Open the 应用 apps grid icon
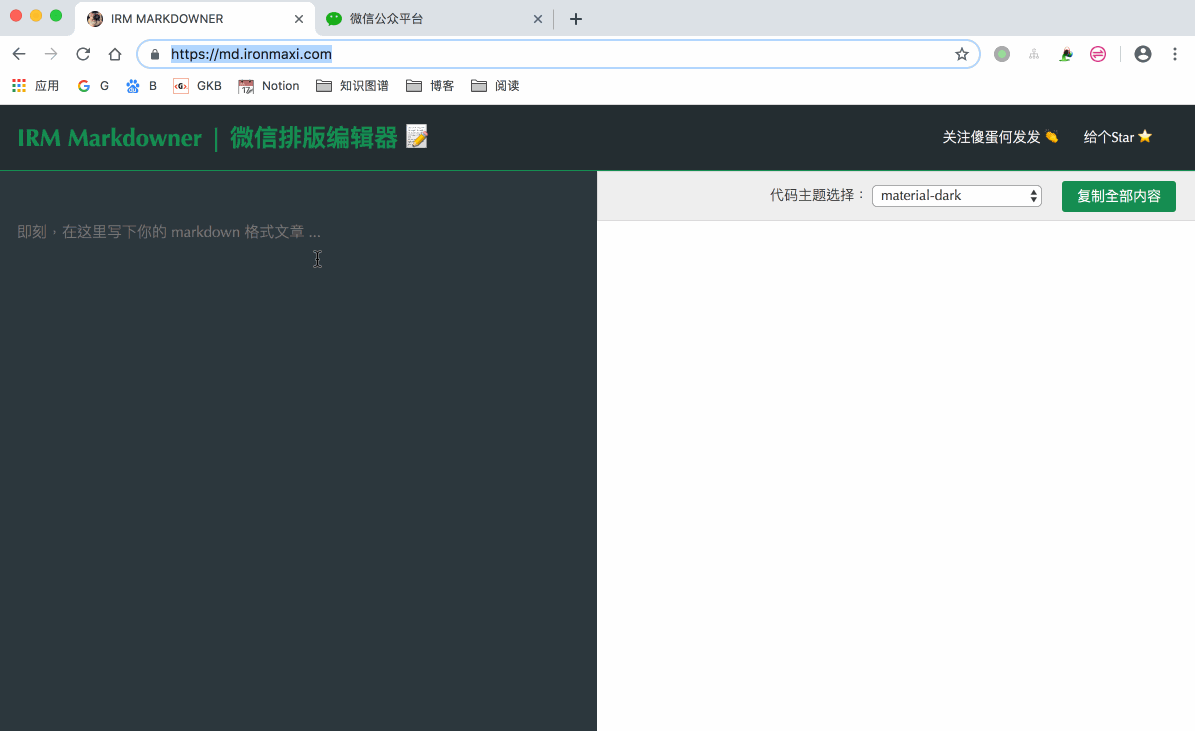 (18, 85)
